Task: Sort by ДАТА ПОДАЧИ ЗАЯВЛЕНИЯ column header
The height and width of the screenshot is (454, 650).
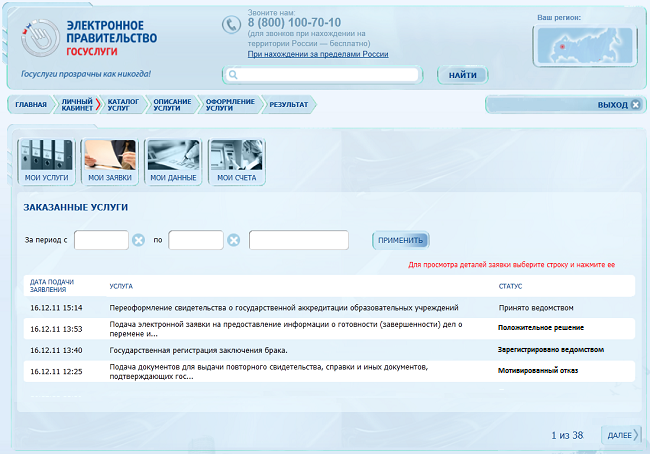Action: point(52,286)
